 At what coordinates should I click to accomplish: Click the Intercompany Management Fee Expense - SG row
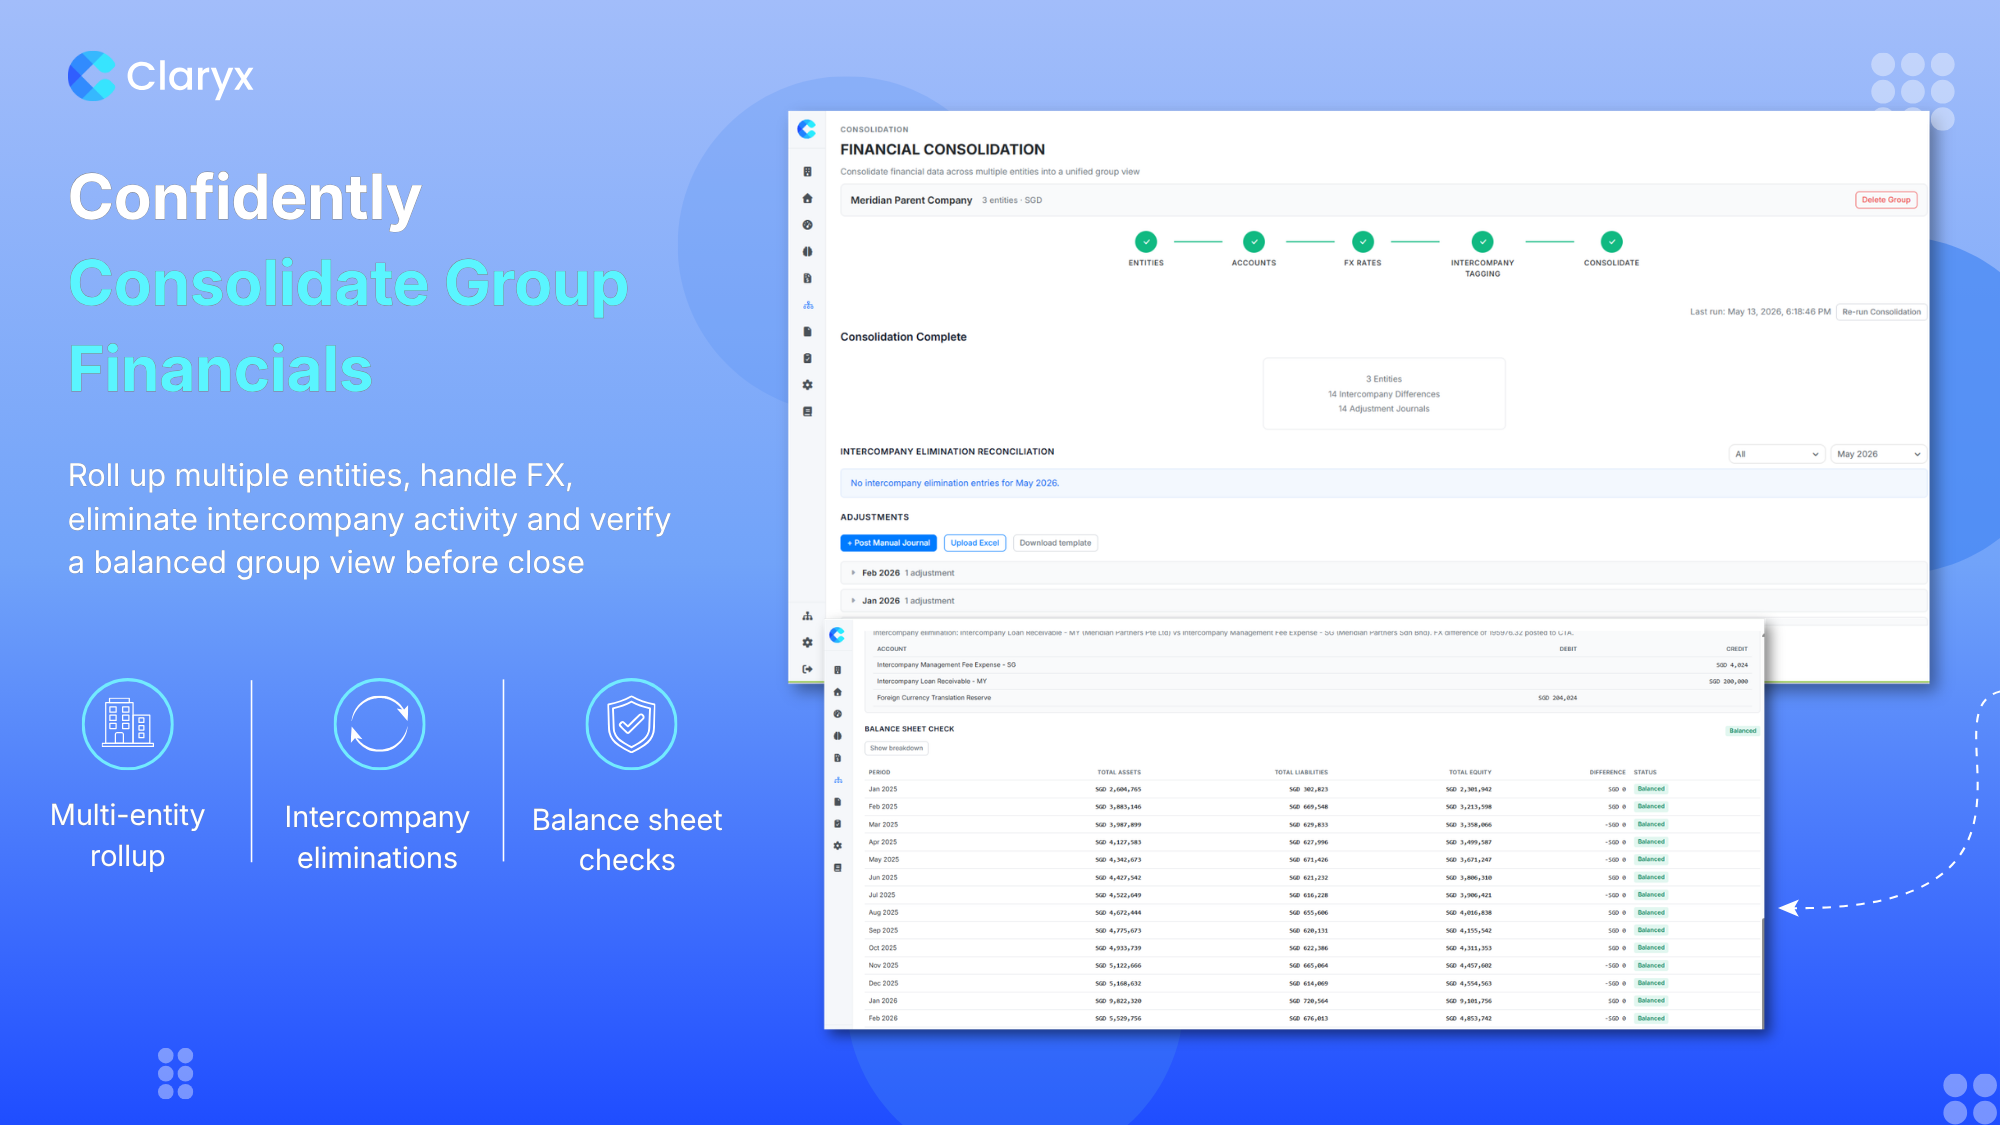coord(1311,665)
